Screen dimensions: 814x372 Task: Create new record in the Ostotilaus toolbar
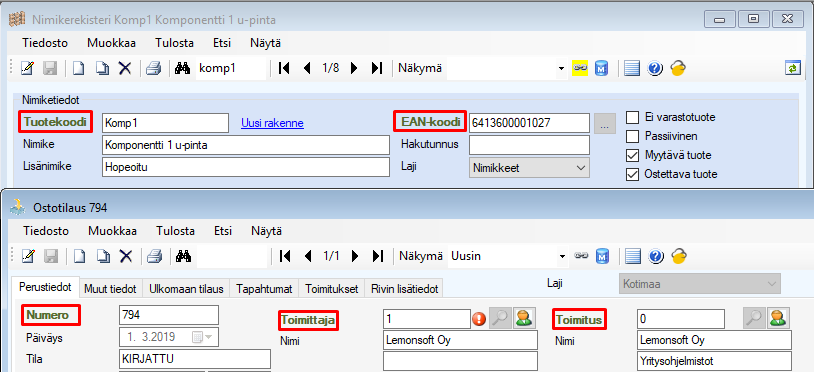[78, 255]
